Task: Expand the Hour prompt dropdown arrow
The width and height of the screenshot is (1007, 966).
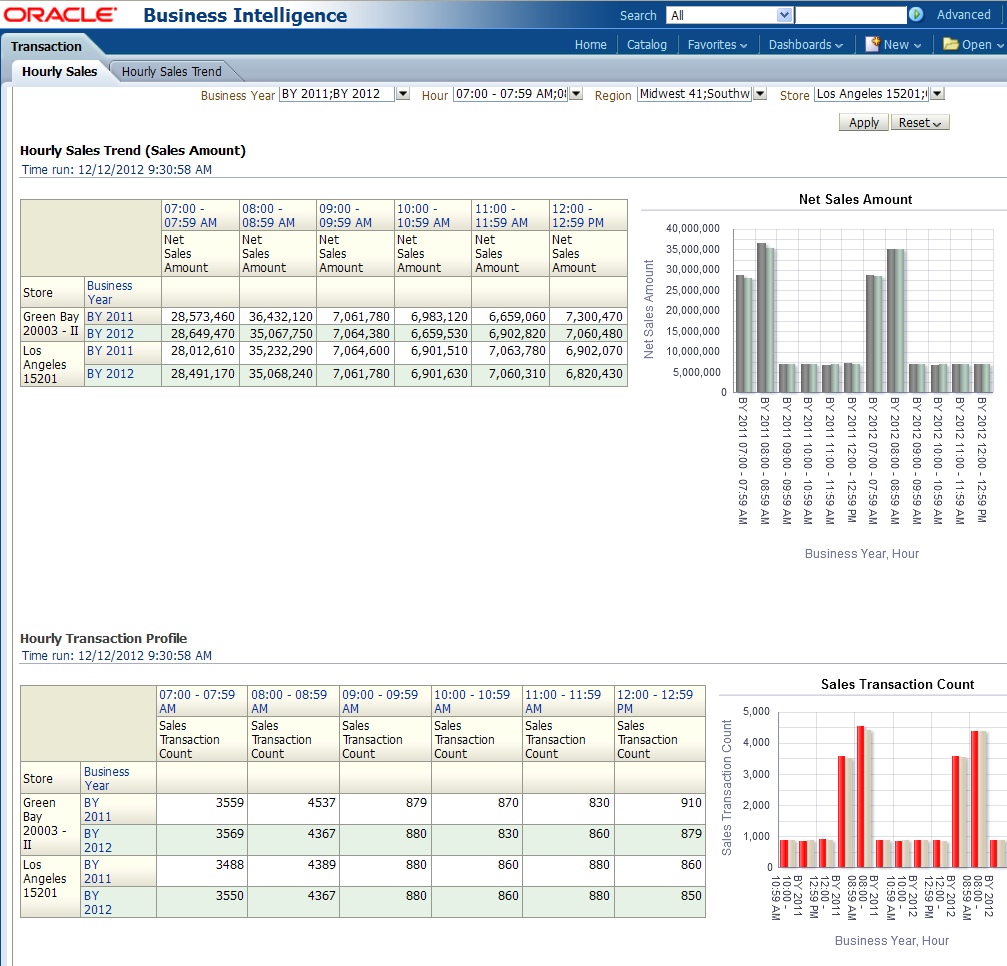Action: [576, 94]
